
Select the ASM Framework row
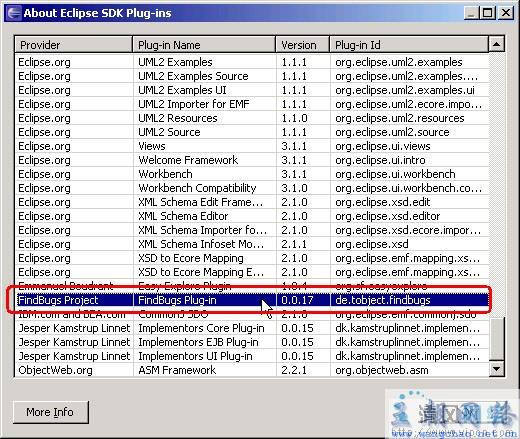click(252, 370)
